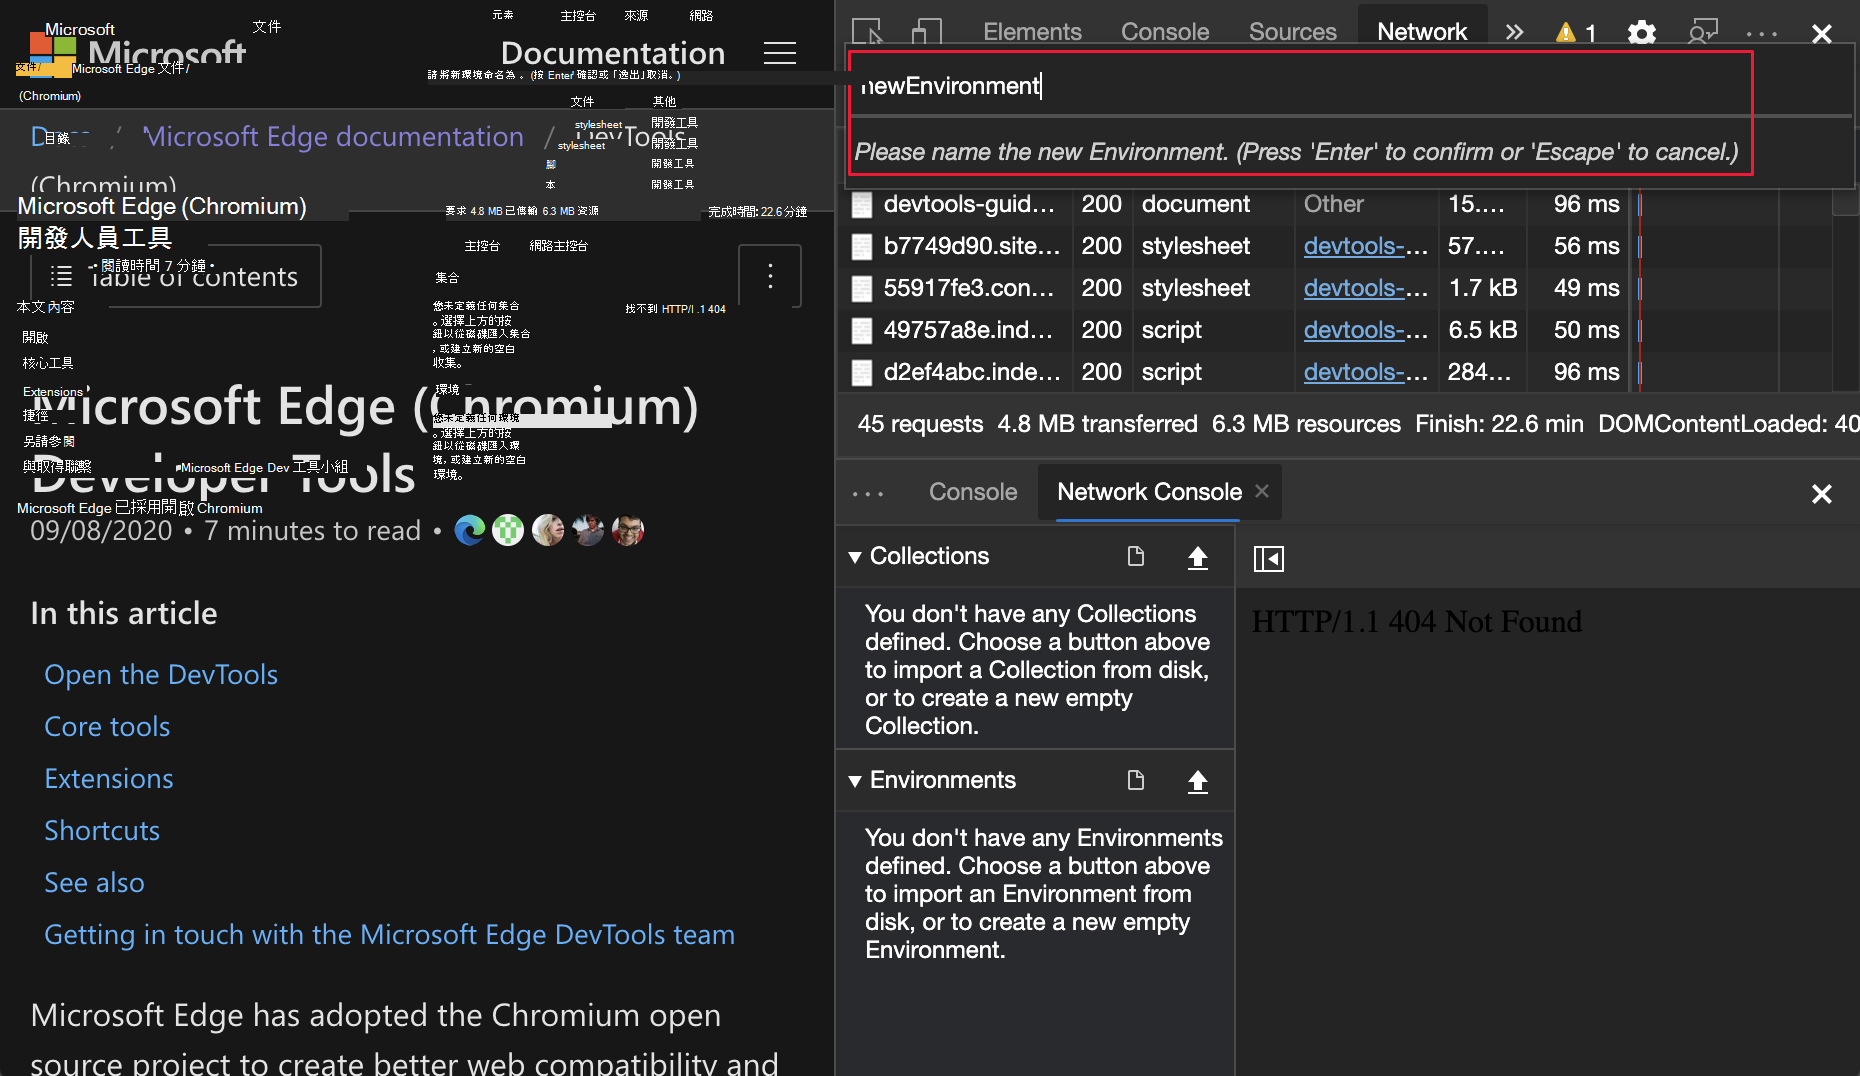Screen dimensions: 1860x1076
Task: Open initiator link for d2ef4abc.inde row
Action: (1365, 372)
